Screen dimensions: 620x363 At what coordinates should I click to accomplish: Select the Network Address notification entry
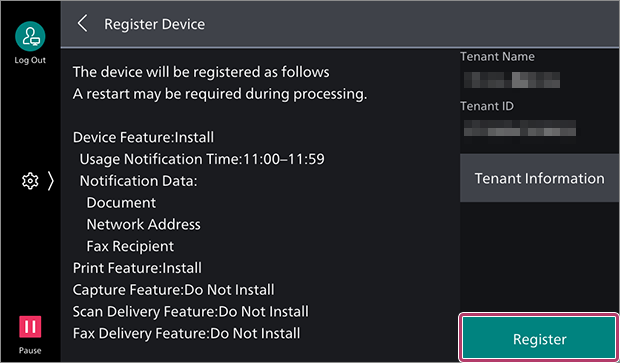pyautogui.click(x=143, y=225)
